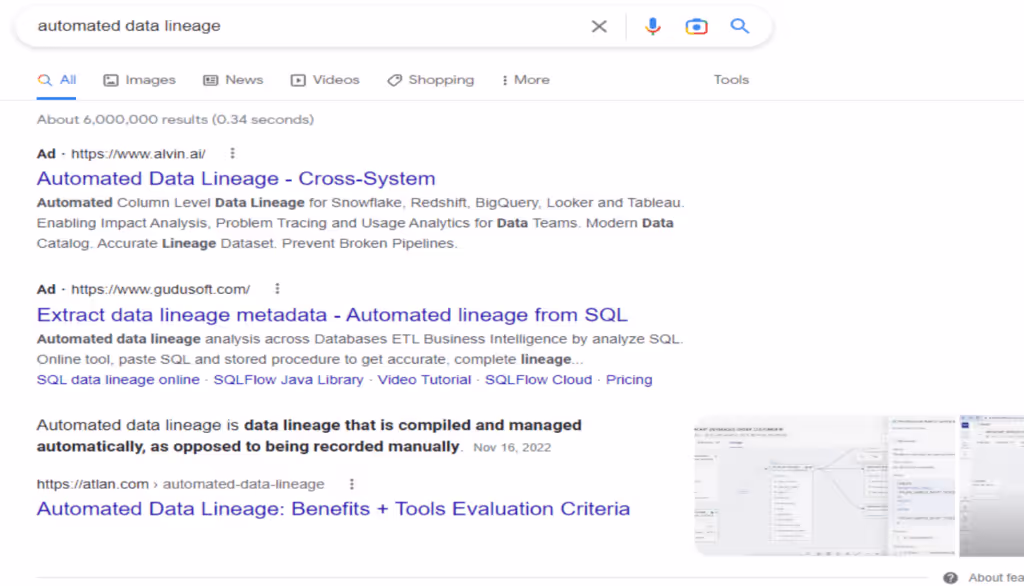Switch to the Images tab
This screenshot has width=1024, height=586.
pos(140,80)
